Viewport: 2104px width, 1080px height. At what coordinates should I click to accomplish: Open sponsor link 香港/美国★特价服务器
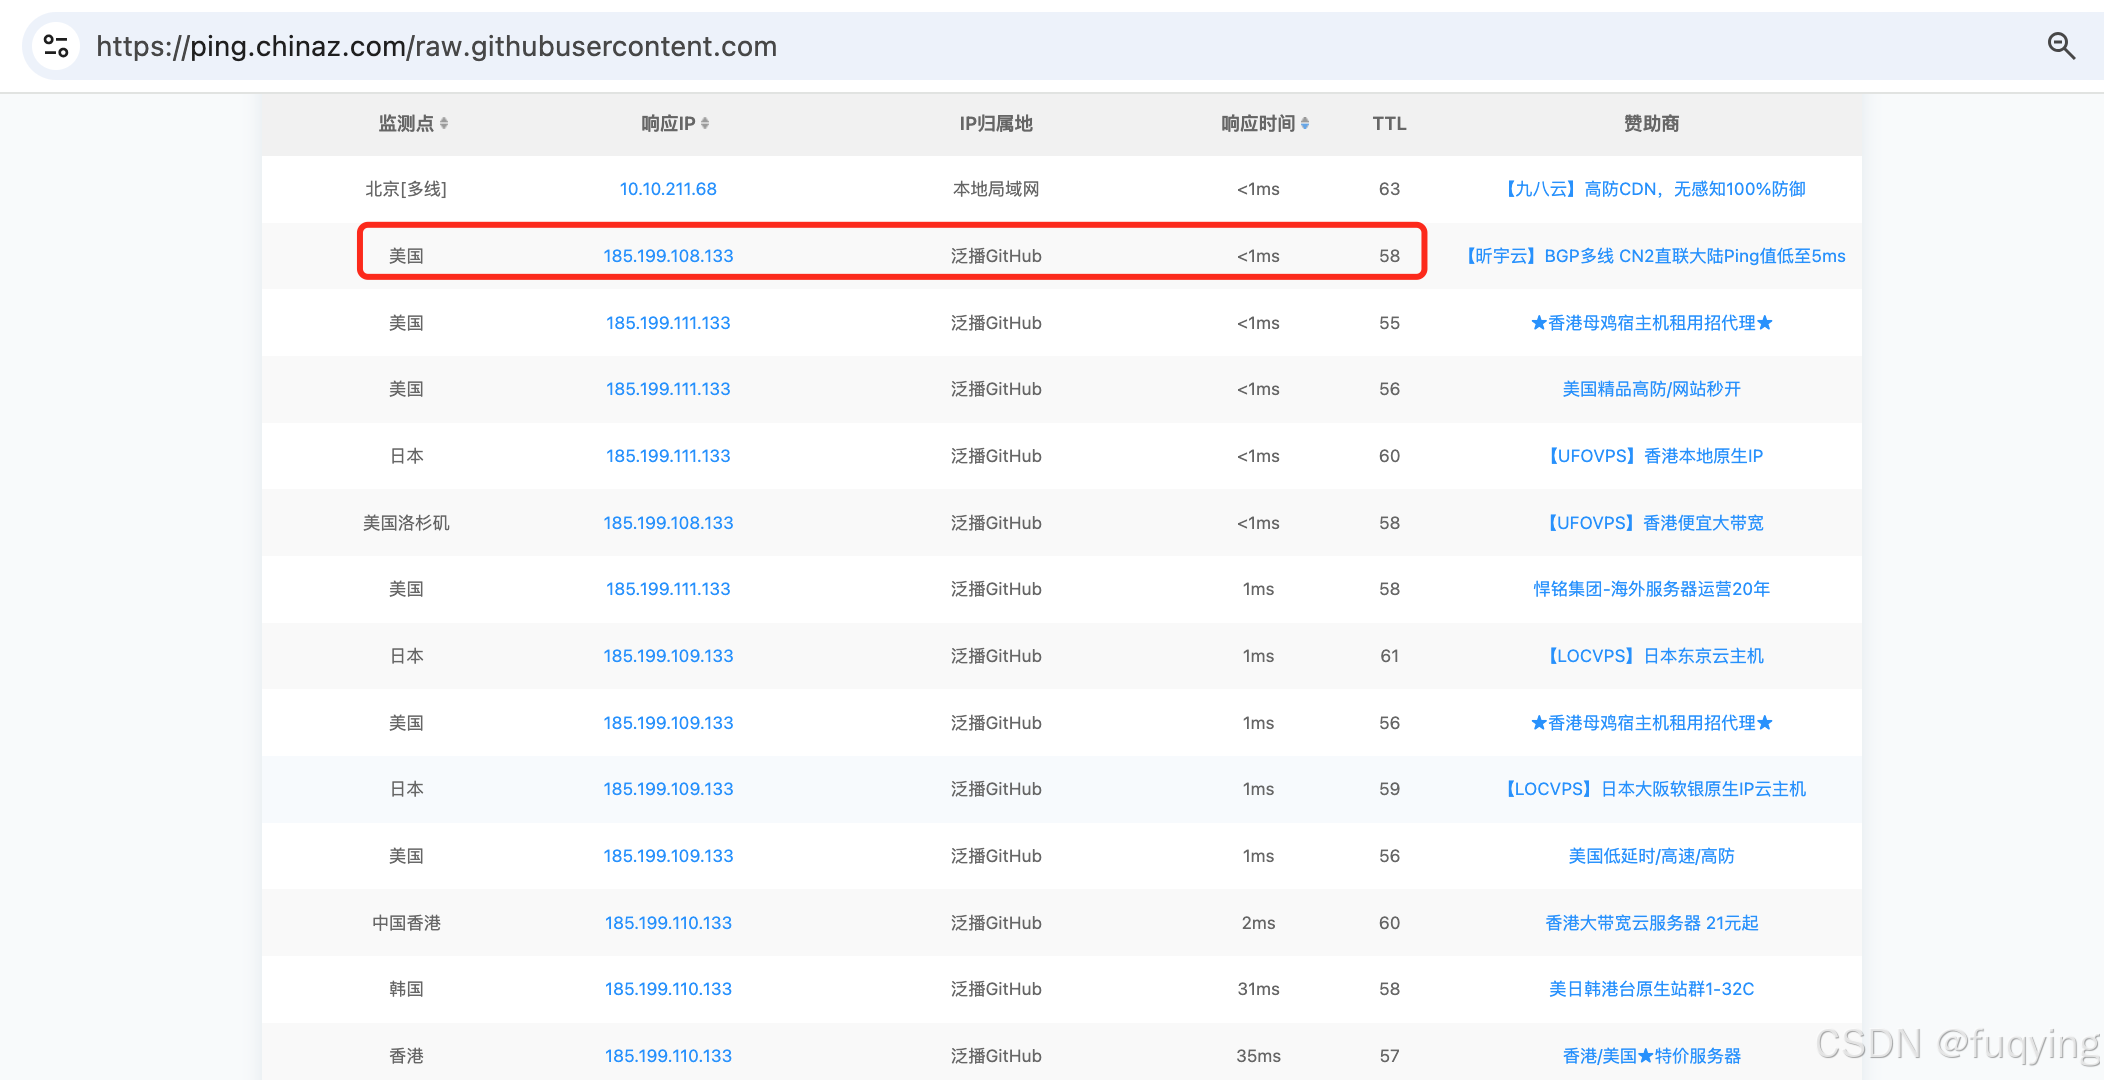[1652, 1056]
